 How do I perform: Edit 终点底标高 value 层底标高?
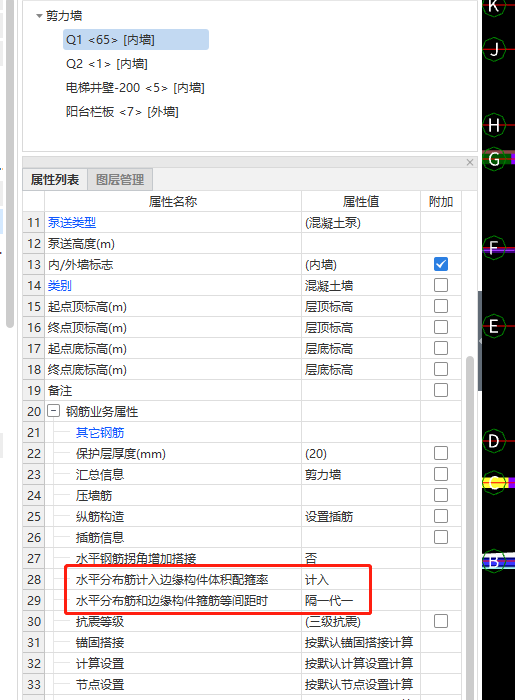tap(361, 369)
